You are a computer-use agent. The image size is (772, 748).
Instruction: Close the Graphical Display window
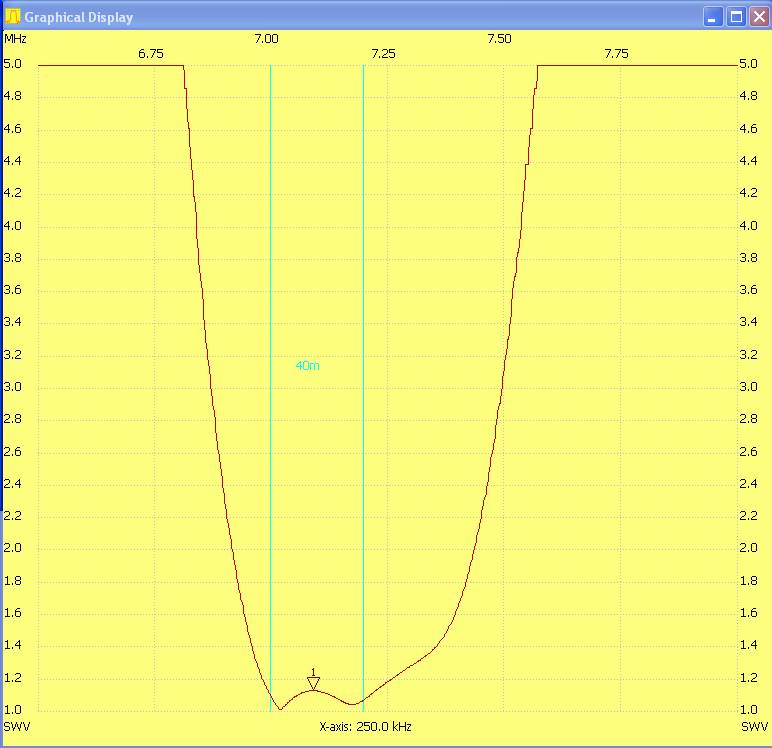click(757, 17)
